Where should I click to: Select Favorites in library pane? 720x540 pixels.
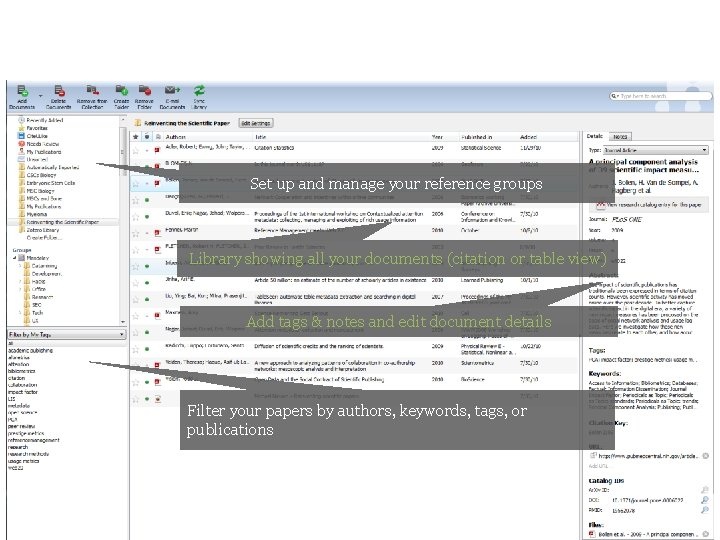click(37, 128)
